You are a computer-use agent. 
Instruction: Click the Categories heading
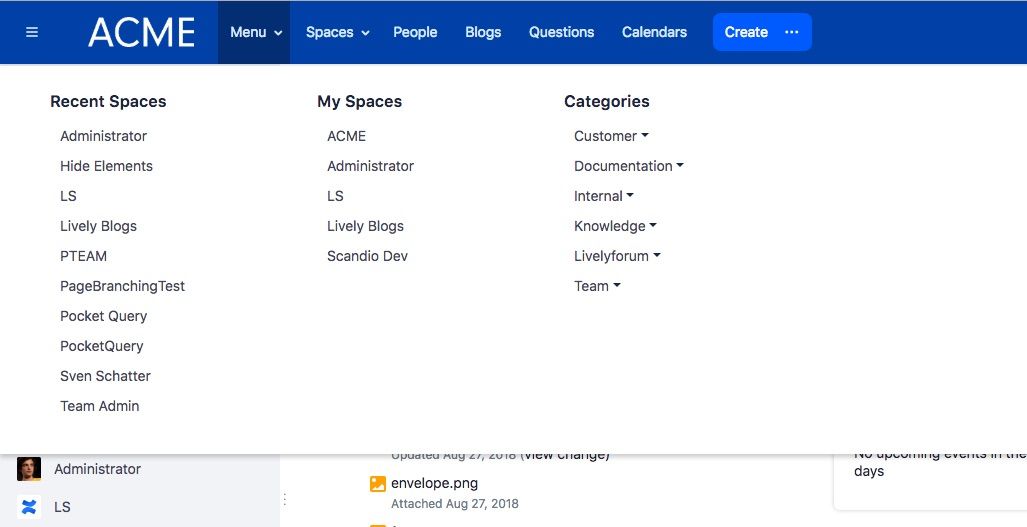pos(607,101)
